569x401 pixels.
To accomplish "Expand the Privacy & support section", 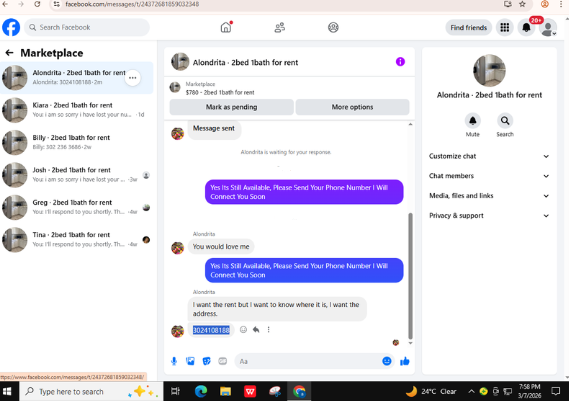I will click(x=489, y=216).
